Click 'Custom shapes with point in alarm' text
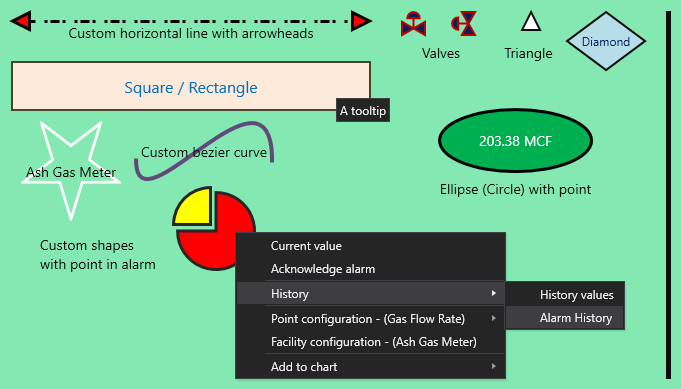Screen dimensions: 681x389 tap(97, 255)
